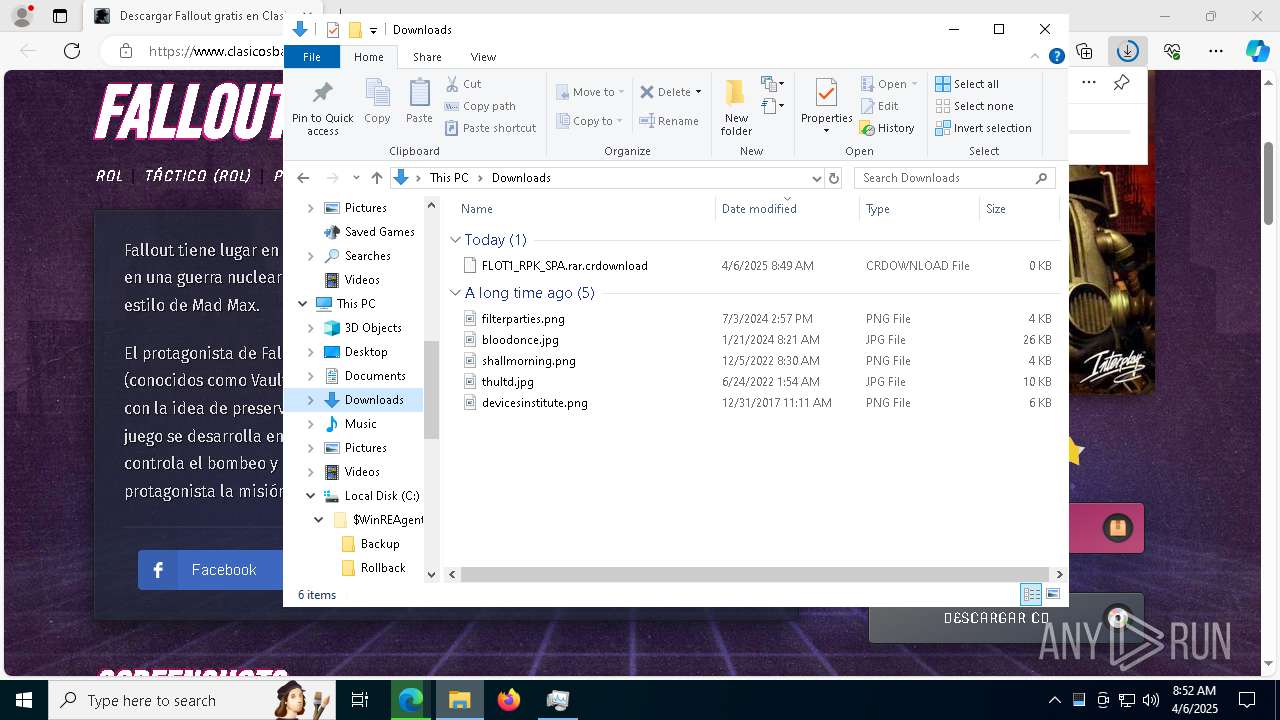Sort by Date modified column header
This screenshot has height=720, width=1280.
787,209
